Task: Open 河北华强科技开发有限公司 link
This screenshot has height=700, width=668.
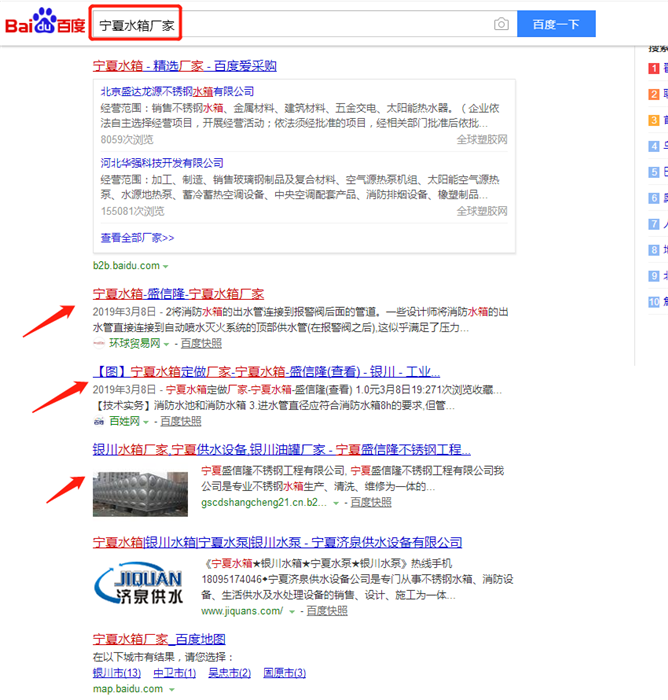Action: [162, 163]
